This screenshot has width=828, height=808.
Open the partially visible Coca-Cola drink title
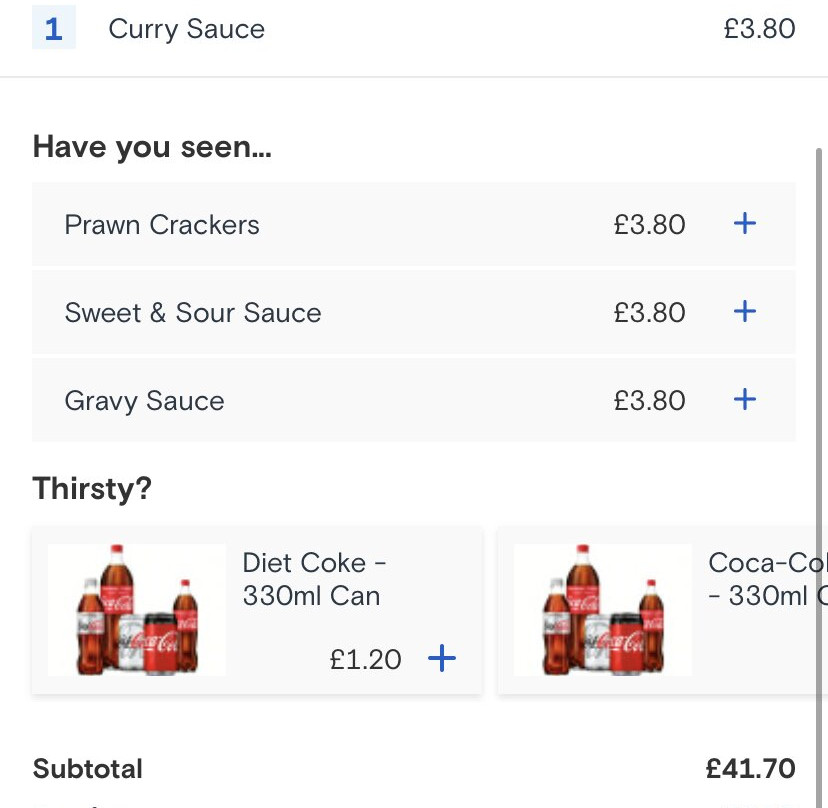pyautogui.click(x=766, y=580)
